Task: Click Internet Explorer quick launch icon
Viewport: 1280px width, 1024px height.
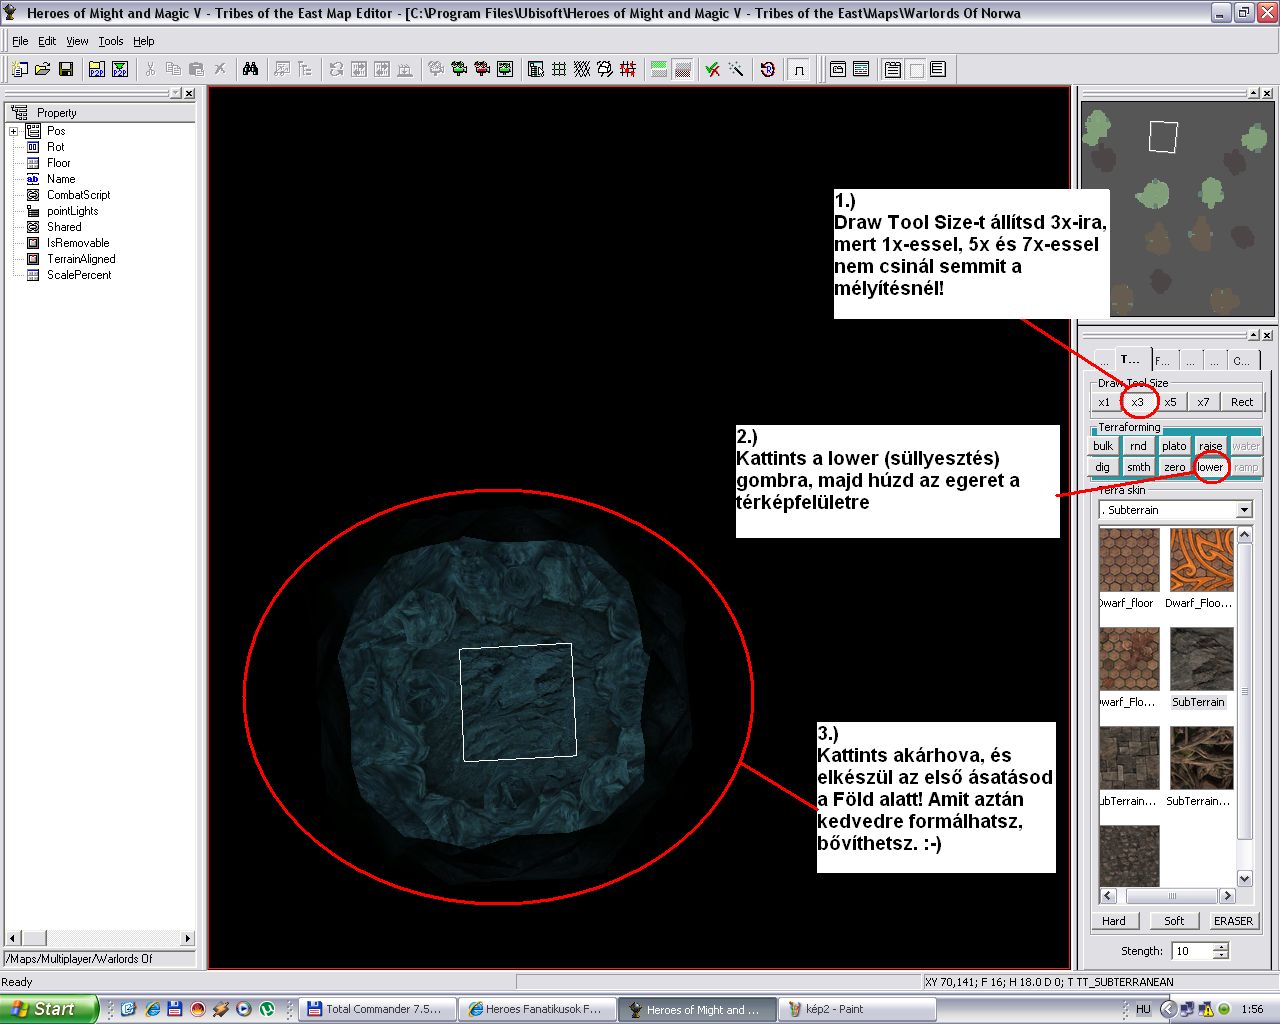Action: tap(151, 1009)
